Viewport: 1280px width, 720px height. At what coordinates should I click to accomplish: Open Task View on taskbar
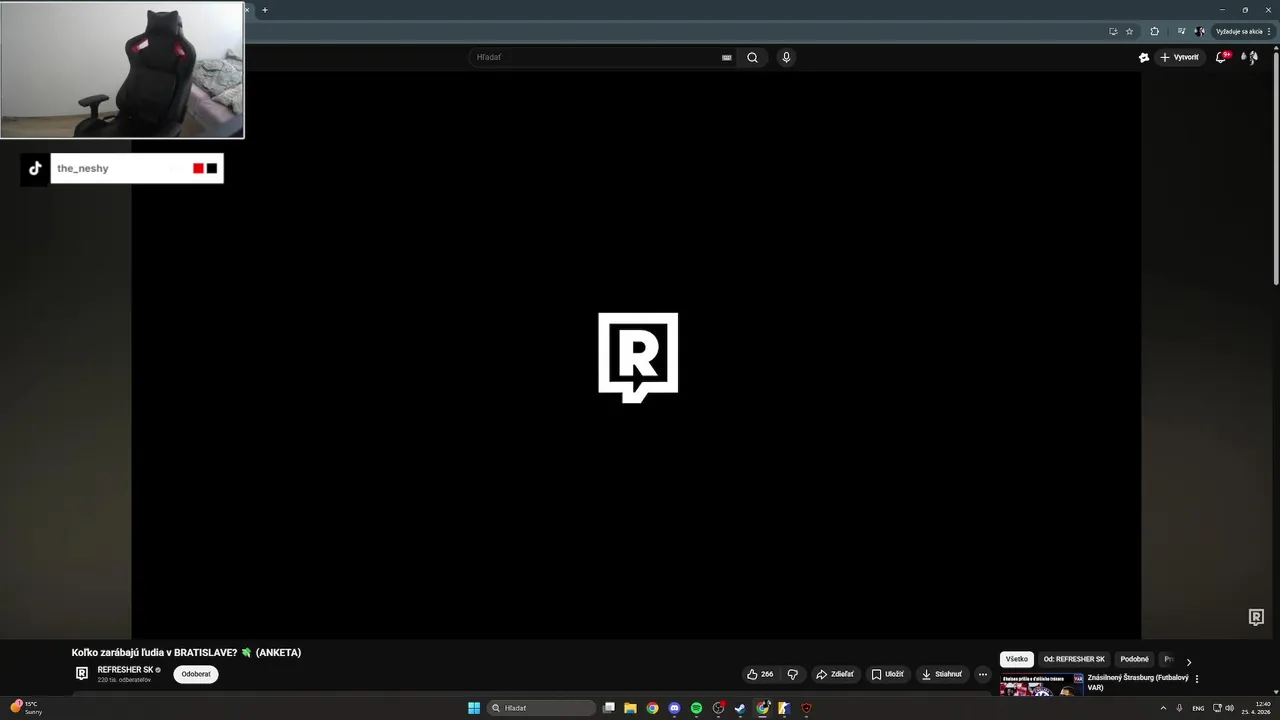[608, 708]
